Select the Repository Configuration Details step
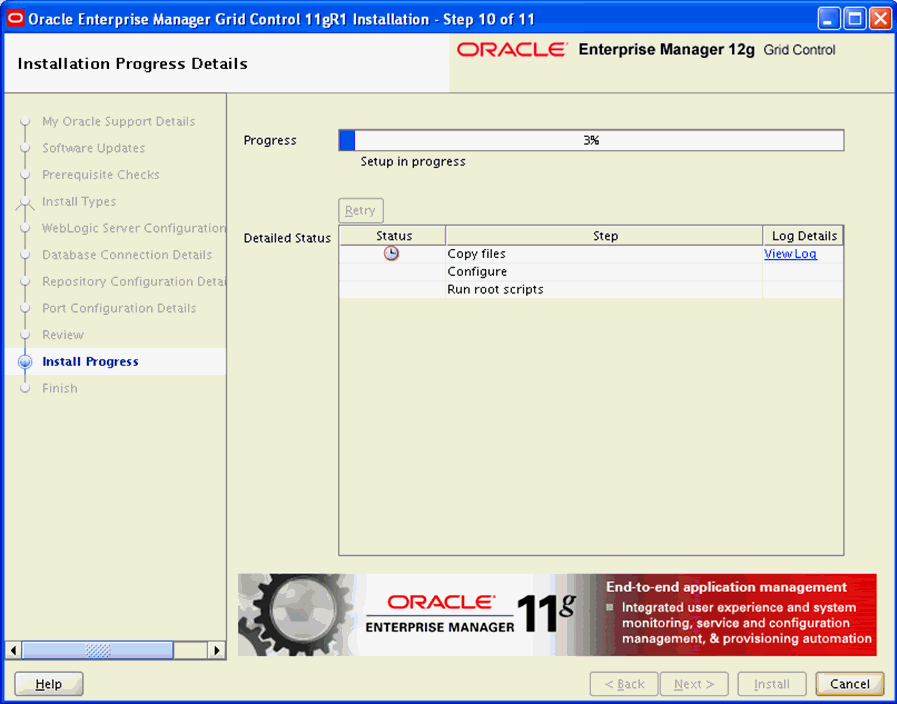897x704 pixels. (x=134, y=281)
